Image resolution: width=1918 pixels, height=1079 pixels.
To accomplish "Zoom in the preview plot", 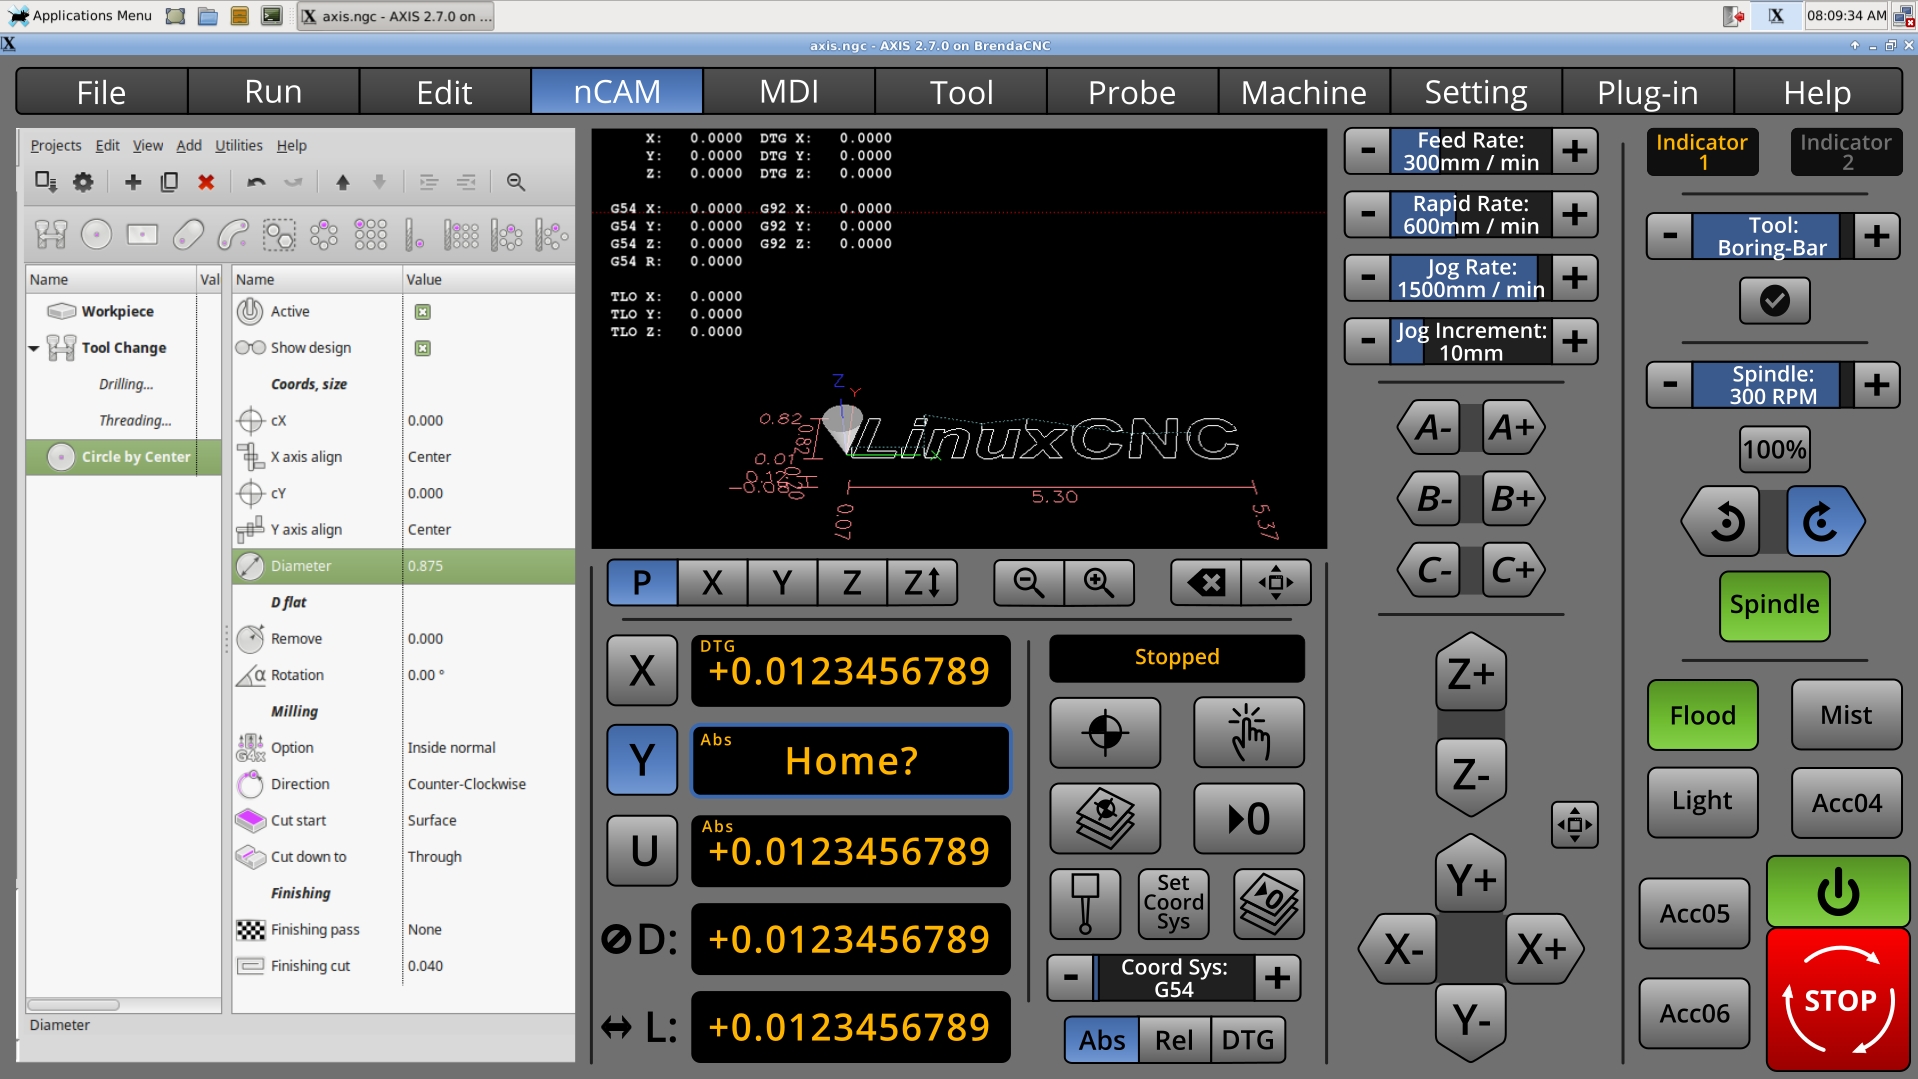I will point(1099,582).
